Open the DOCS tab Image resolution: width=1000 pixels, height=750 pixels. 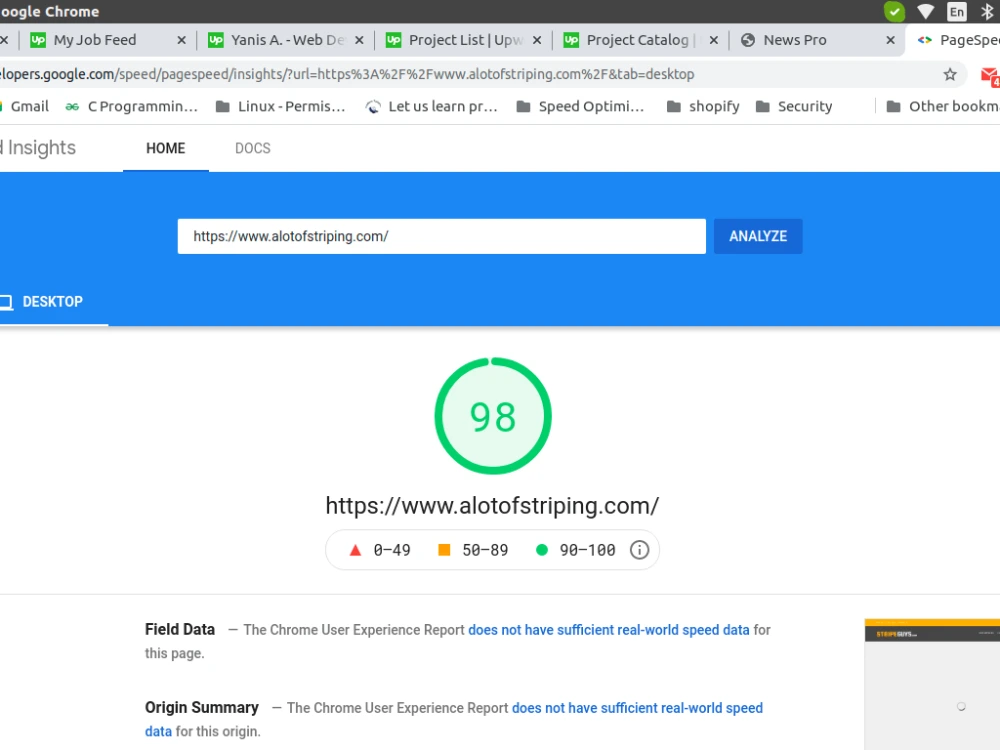(253, 148)
